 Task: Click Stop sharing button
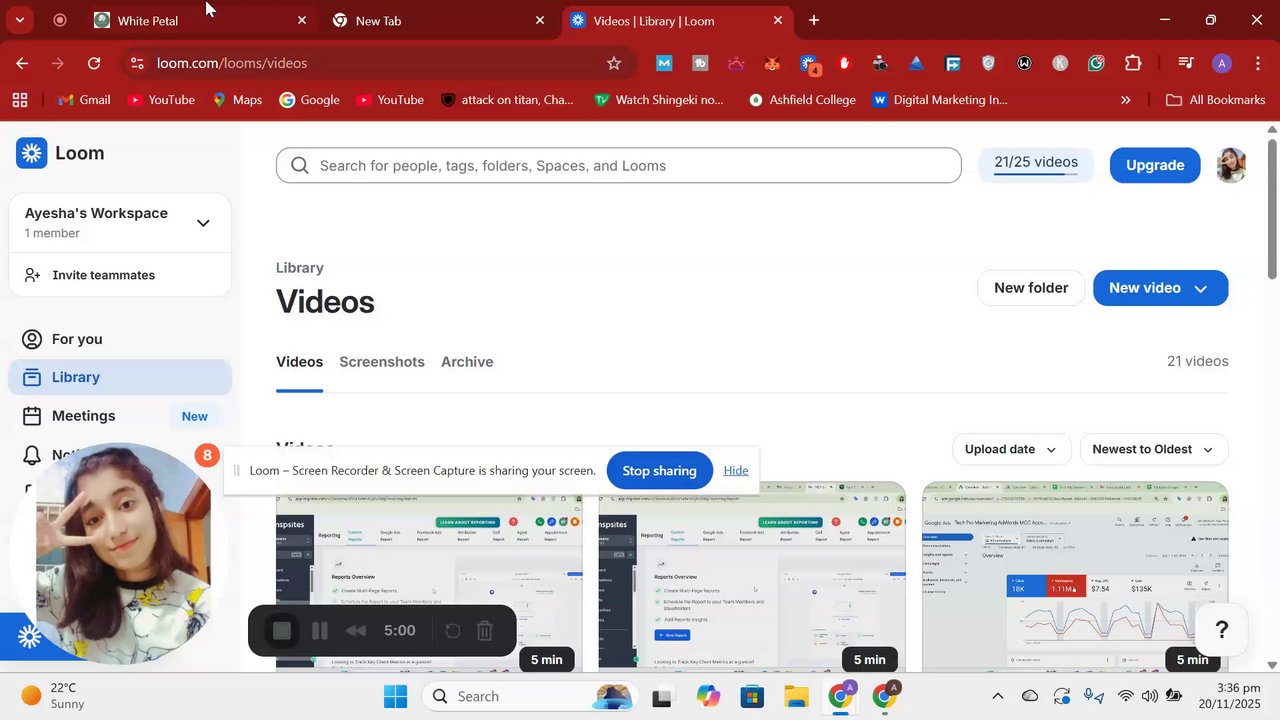[x=659, y=471]
